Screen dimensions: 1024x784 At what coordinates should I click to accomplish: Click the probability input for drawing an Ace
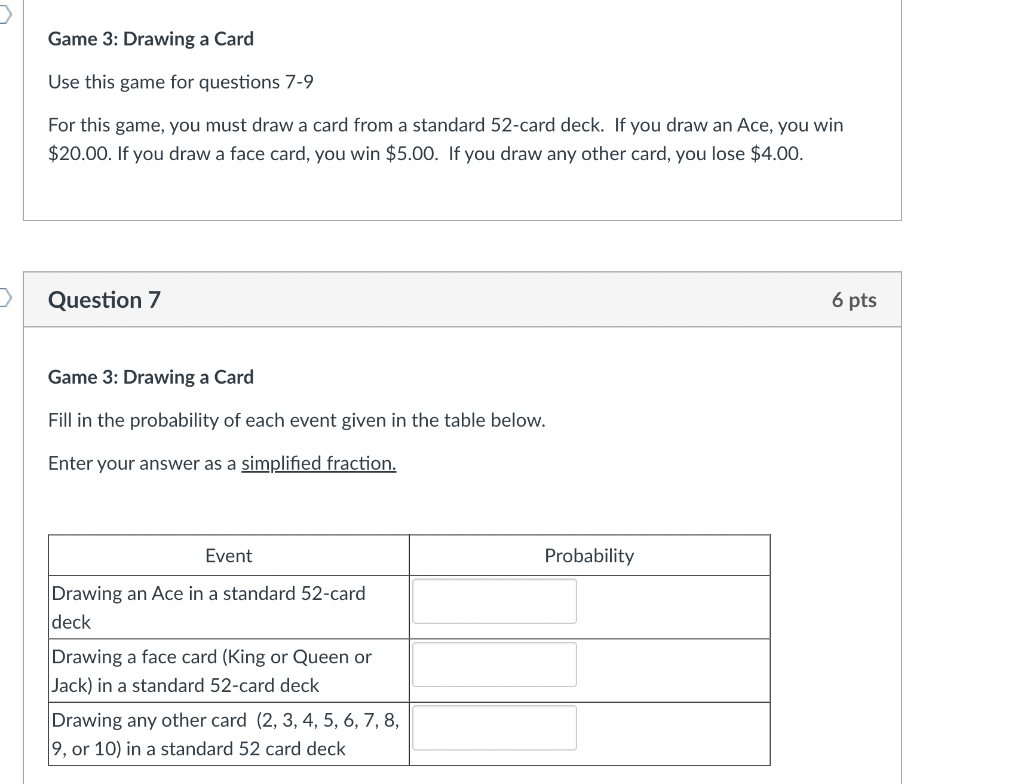coord(494,600)
